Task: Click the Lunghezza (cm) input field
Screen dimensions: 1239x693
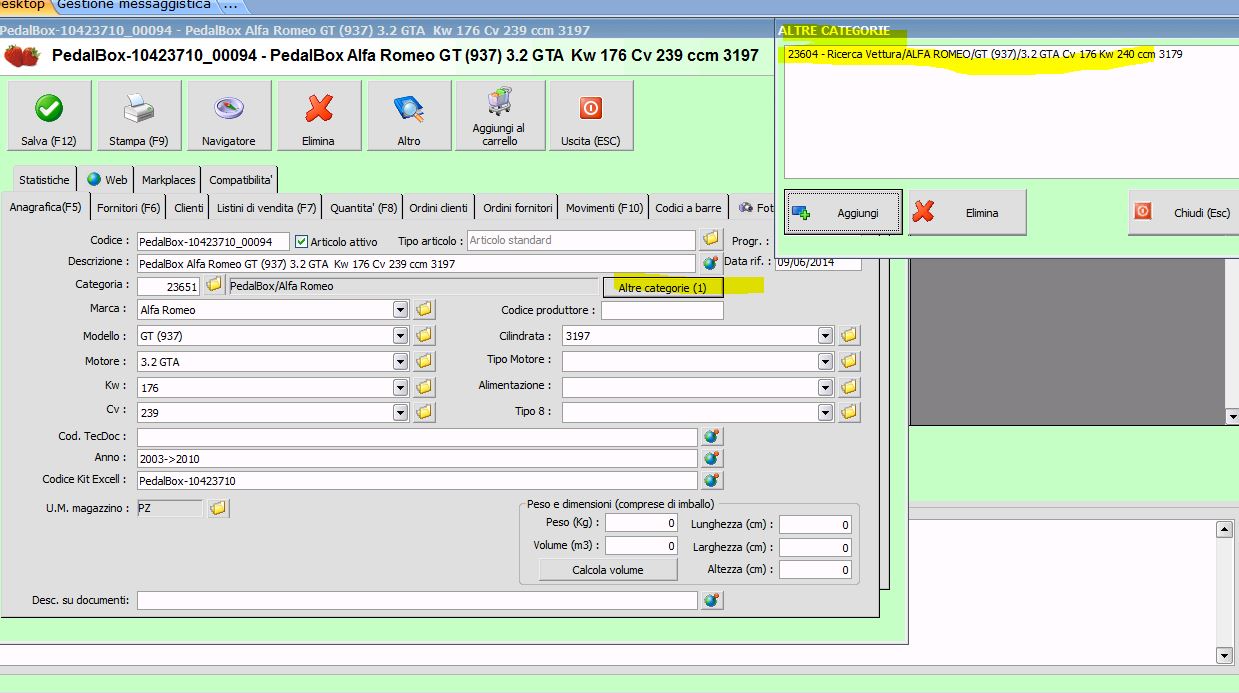Action: coord(815,524)
